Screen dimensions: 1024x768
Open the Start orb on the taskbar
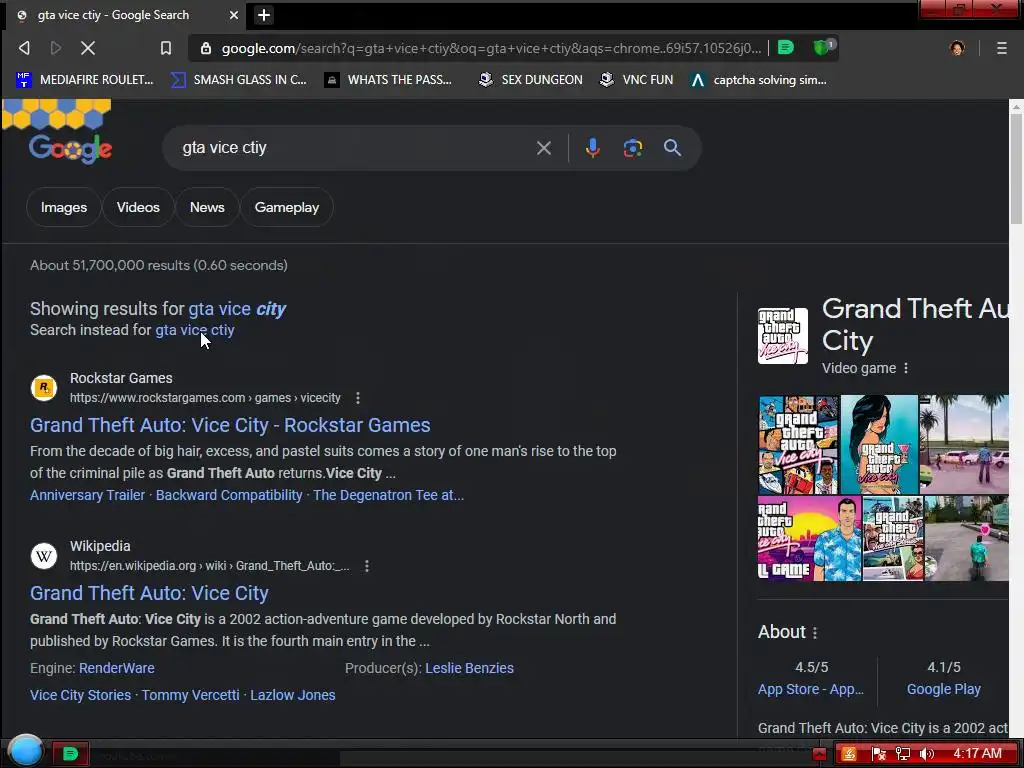(25, 750)
